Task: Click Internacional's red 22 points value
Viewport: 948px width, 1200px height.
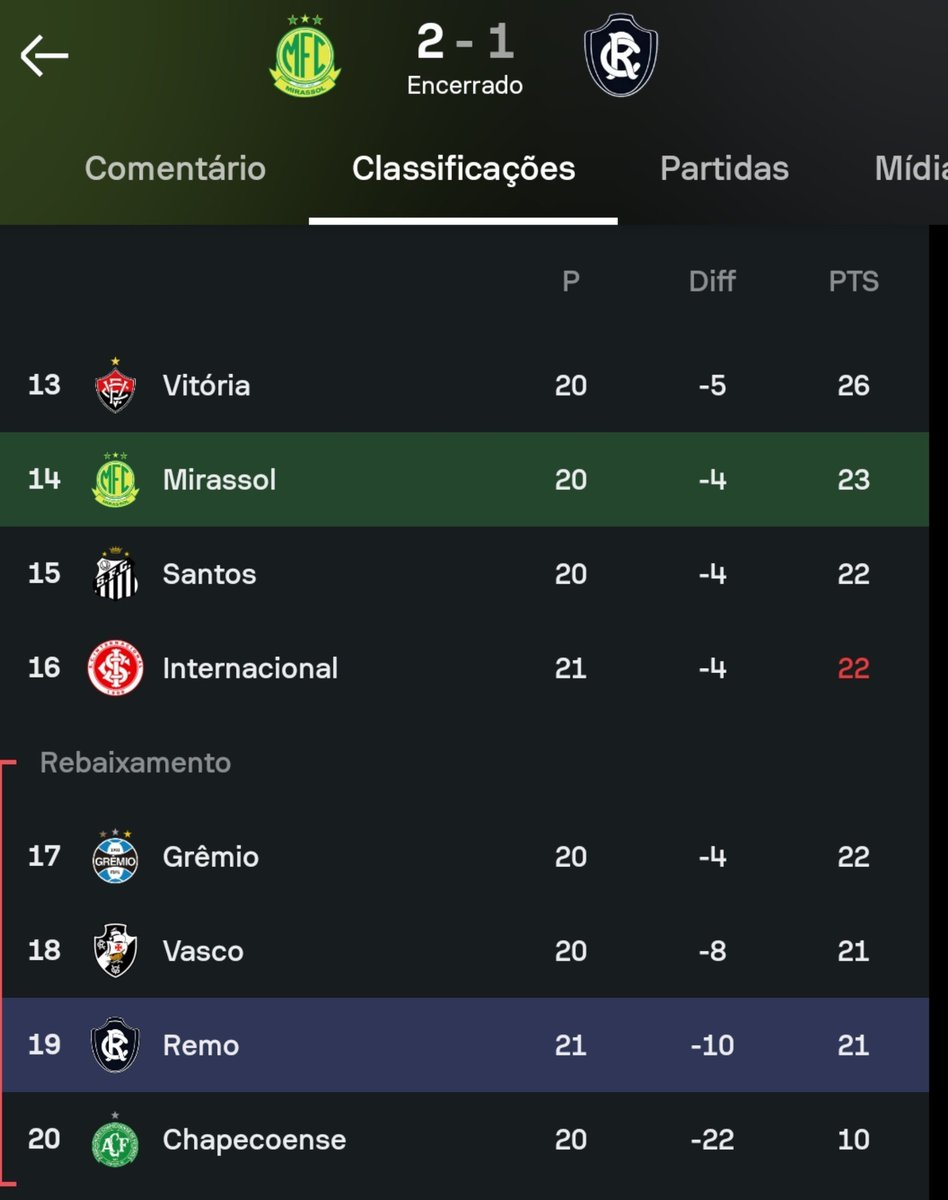Action: coord(853,668)
